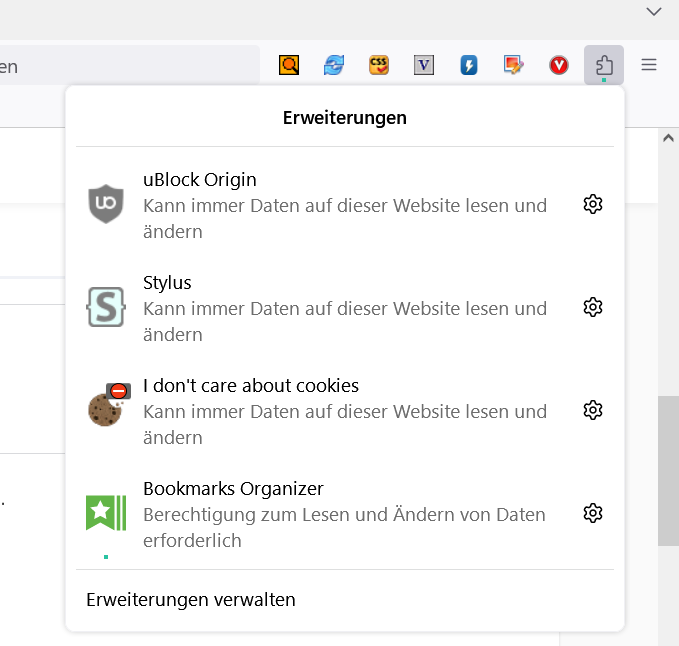Viewport: 679px width, 646px height.
Task: Click the page's vertical scrollbar thumb
Action: 668,470
